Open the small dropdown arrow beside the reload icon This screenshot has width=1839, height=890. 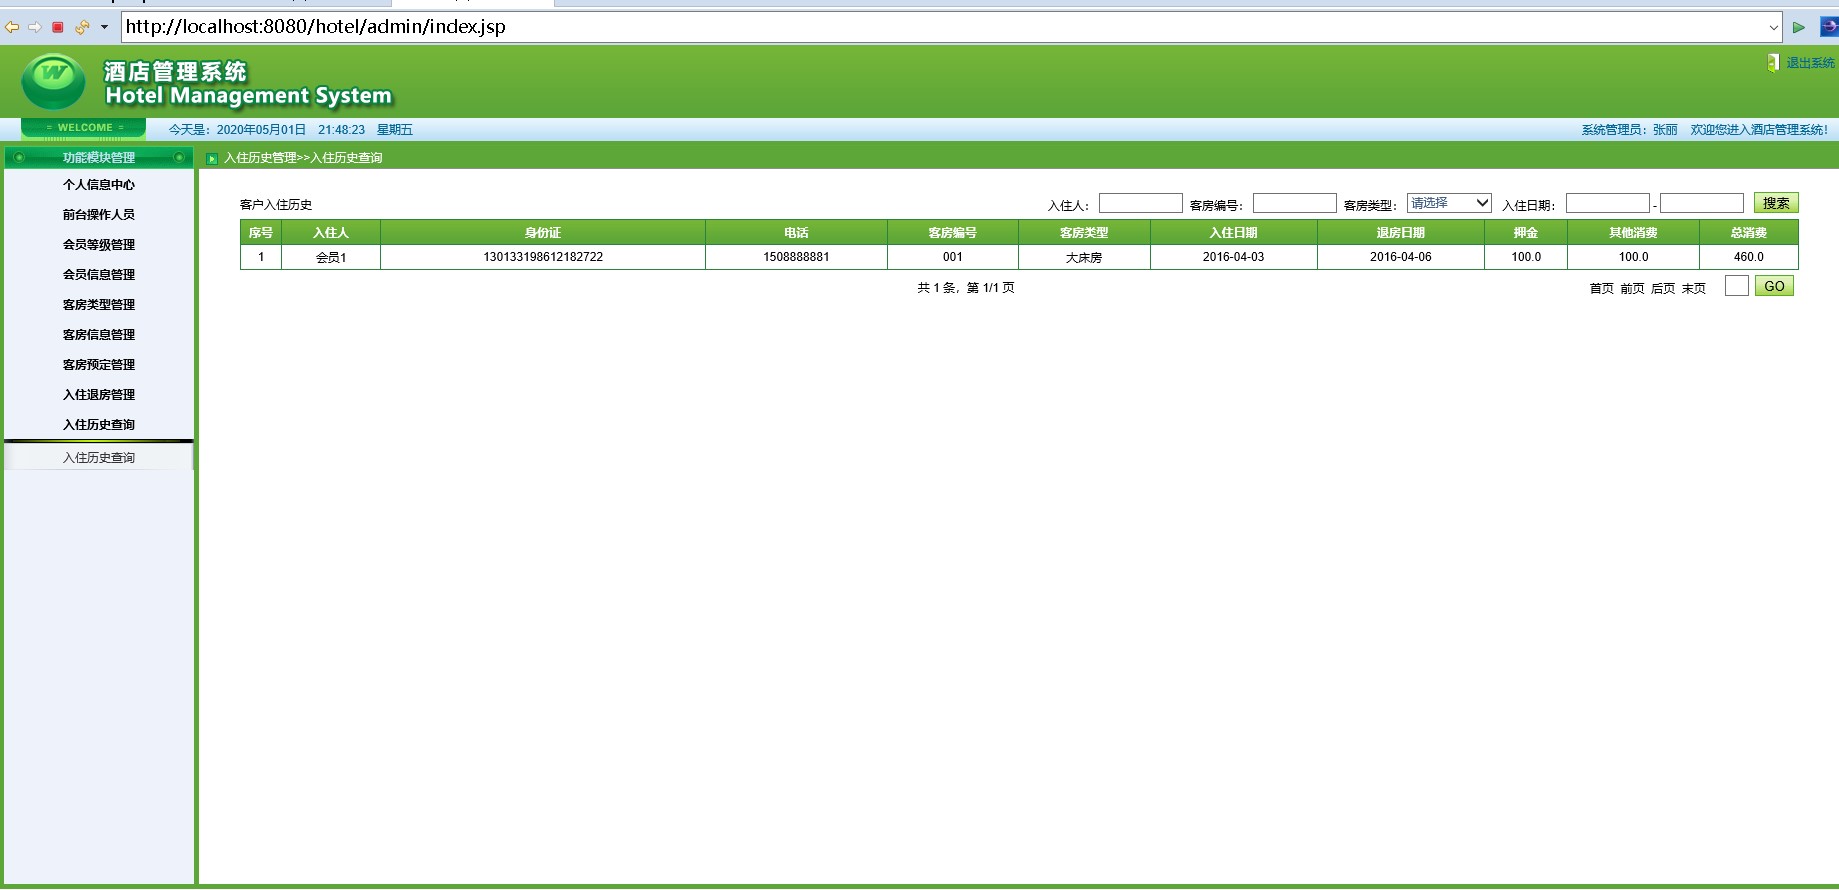104,27
